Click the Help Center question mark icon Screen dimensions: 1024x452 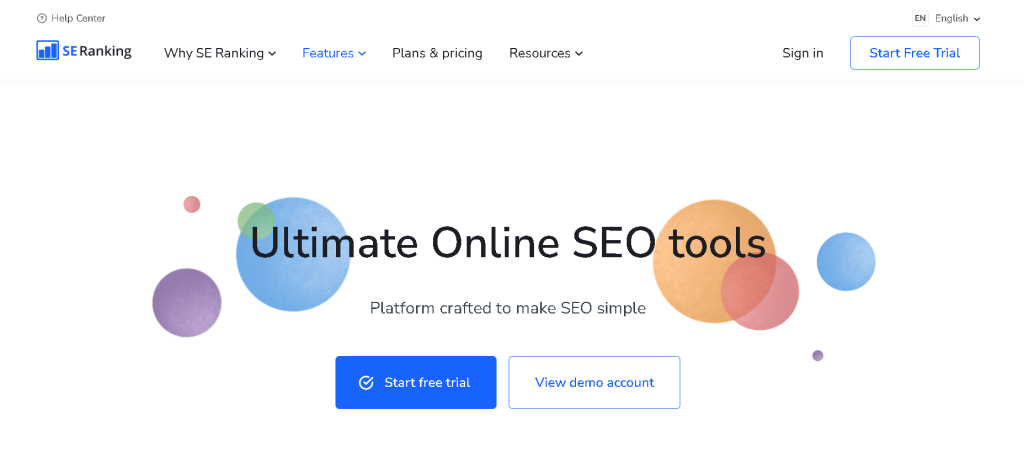click(x=42, y=18)
